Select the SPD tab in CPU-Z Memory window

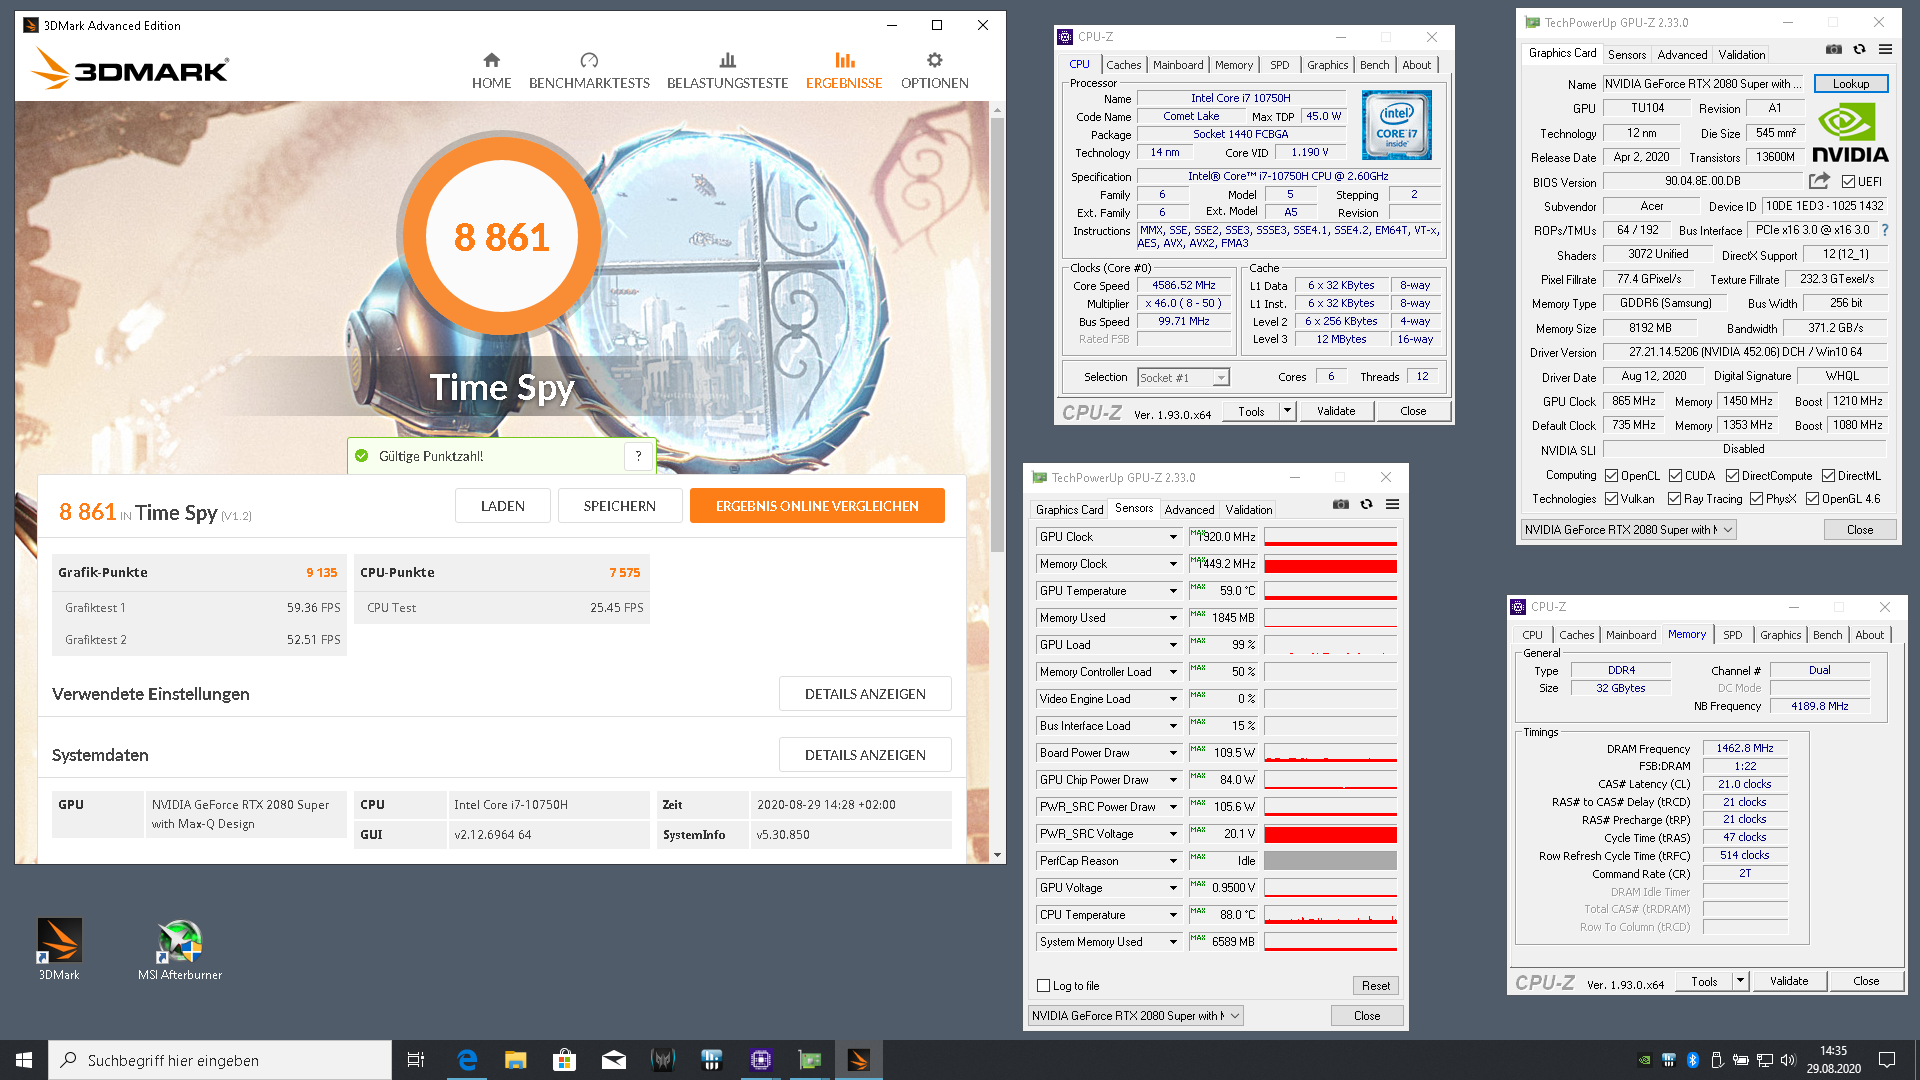click(1732, 635)
